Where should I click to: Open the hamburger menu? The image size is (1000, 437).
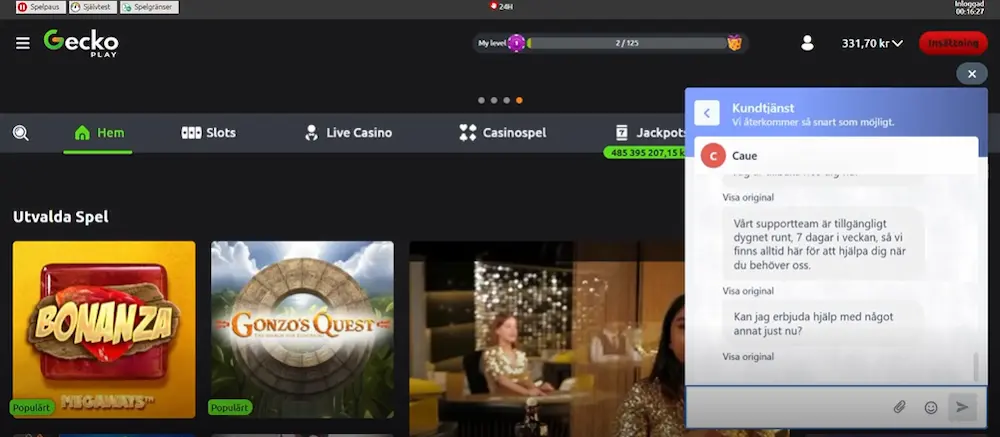pos(23,43)
